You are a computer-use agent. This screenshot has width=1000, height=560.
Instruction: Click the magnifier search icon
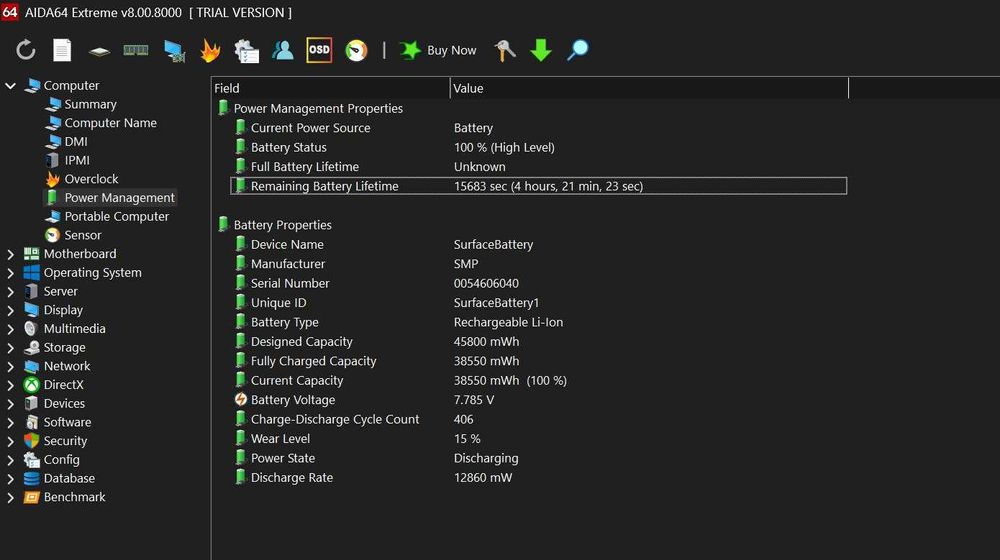[x=578, y=50]
